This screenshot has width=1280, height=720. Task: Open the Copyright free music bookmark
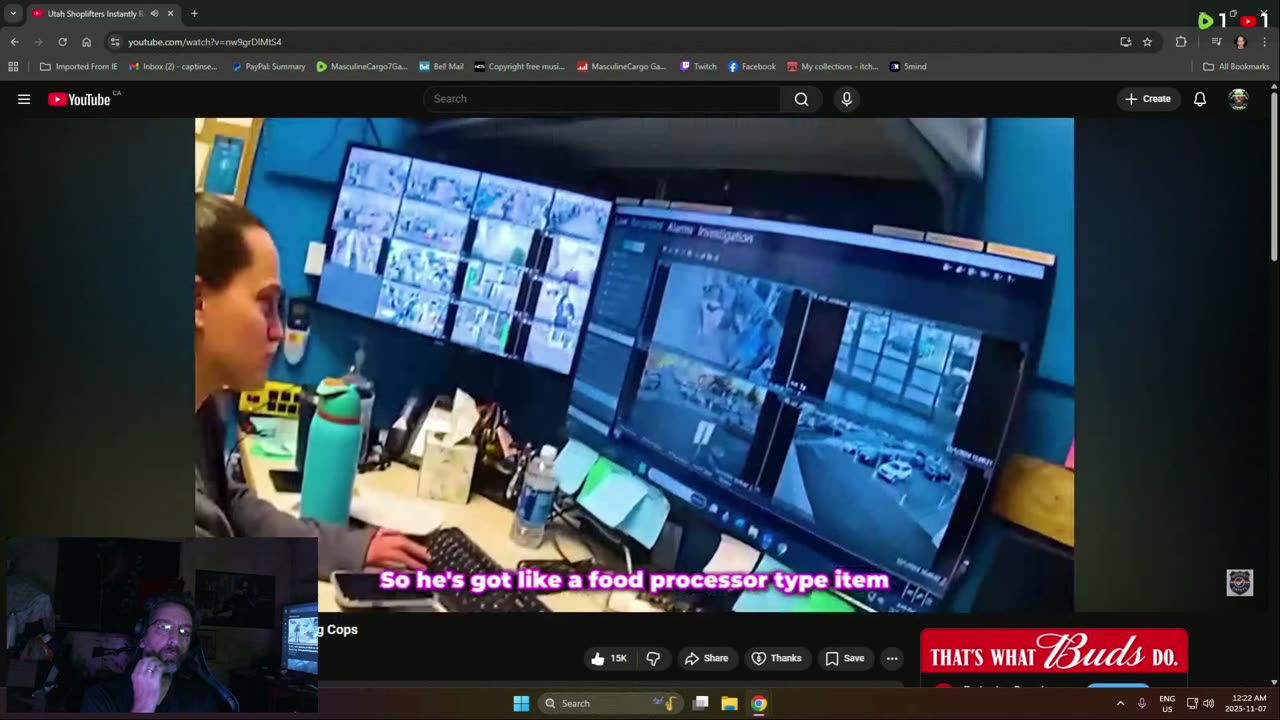520,66
